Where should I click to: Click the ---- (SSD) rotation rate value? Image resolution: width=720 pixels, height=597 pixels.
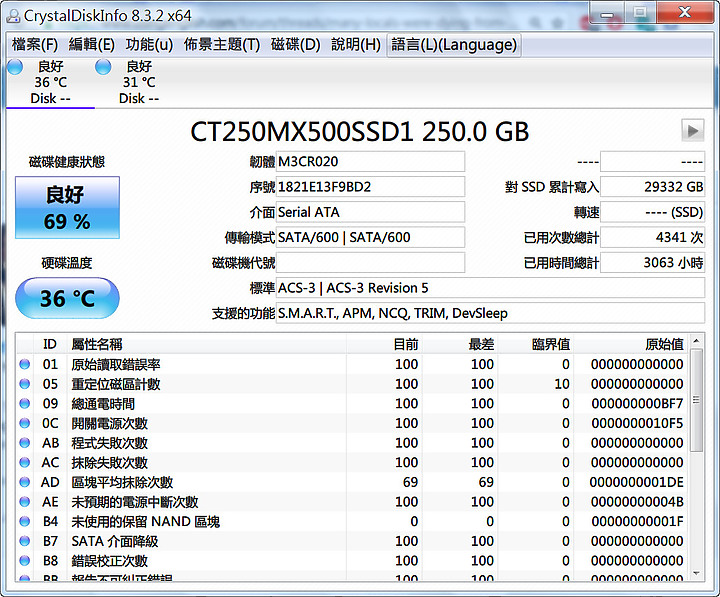tap(652, 212)
